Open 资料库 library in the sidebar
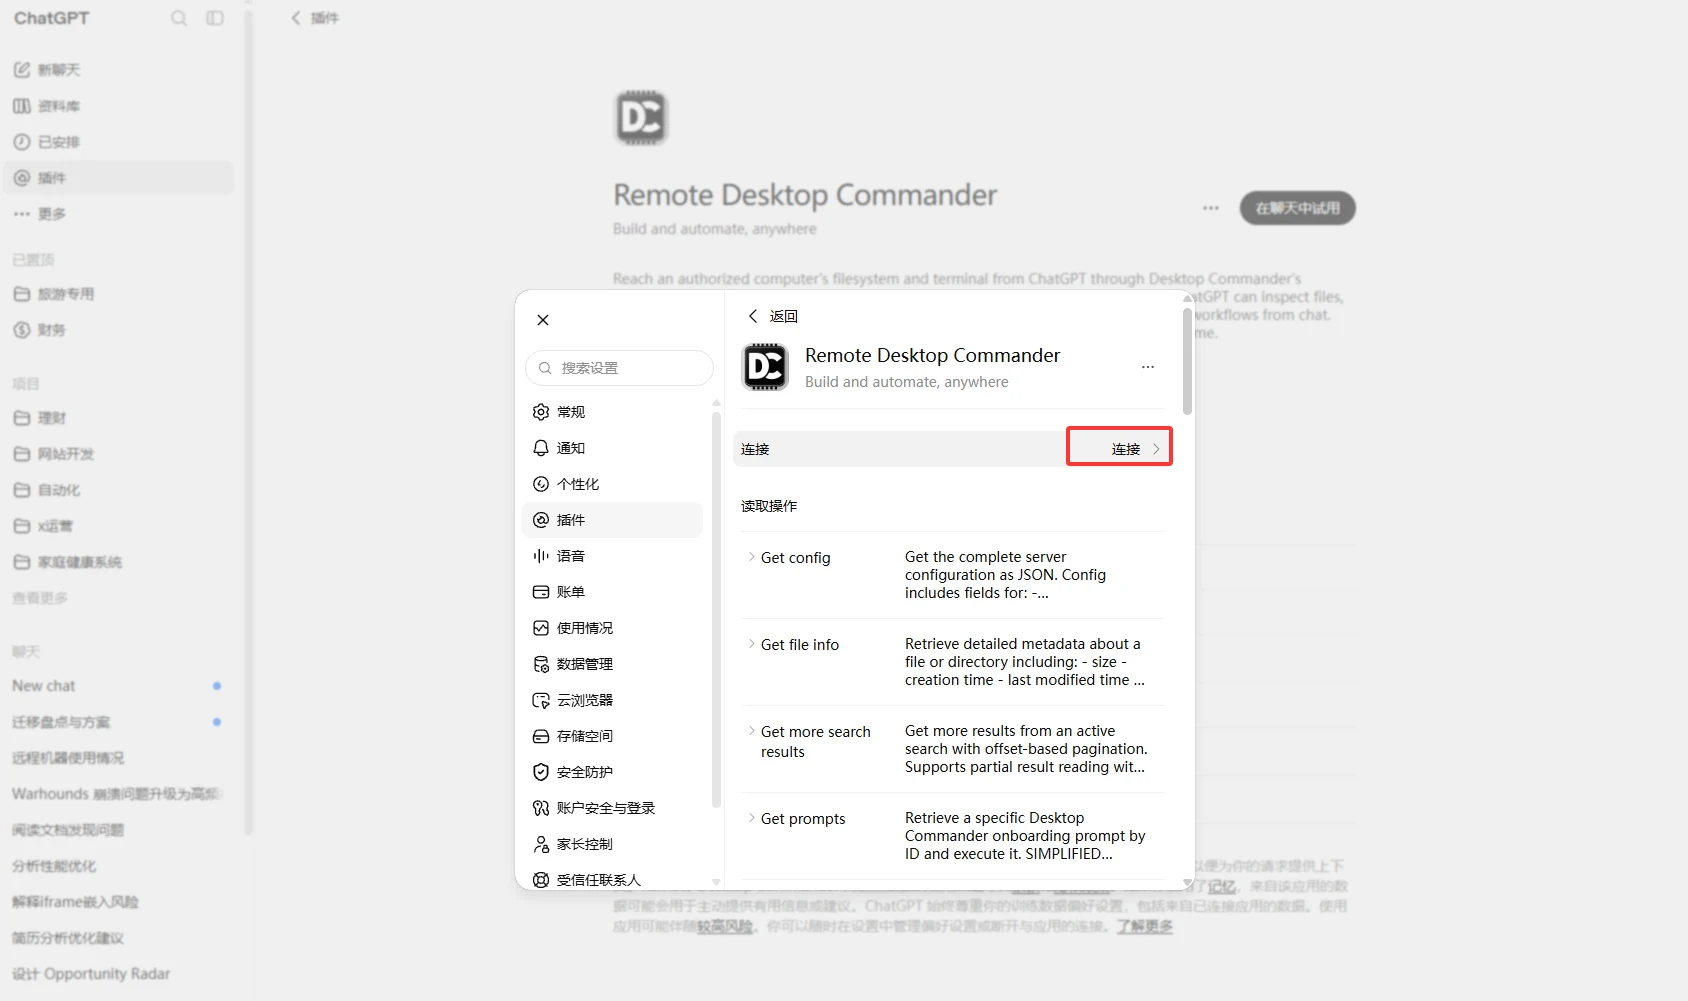 [x=118, y=106]
